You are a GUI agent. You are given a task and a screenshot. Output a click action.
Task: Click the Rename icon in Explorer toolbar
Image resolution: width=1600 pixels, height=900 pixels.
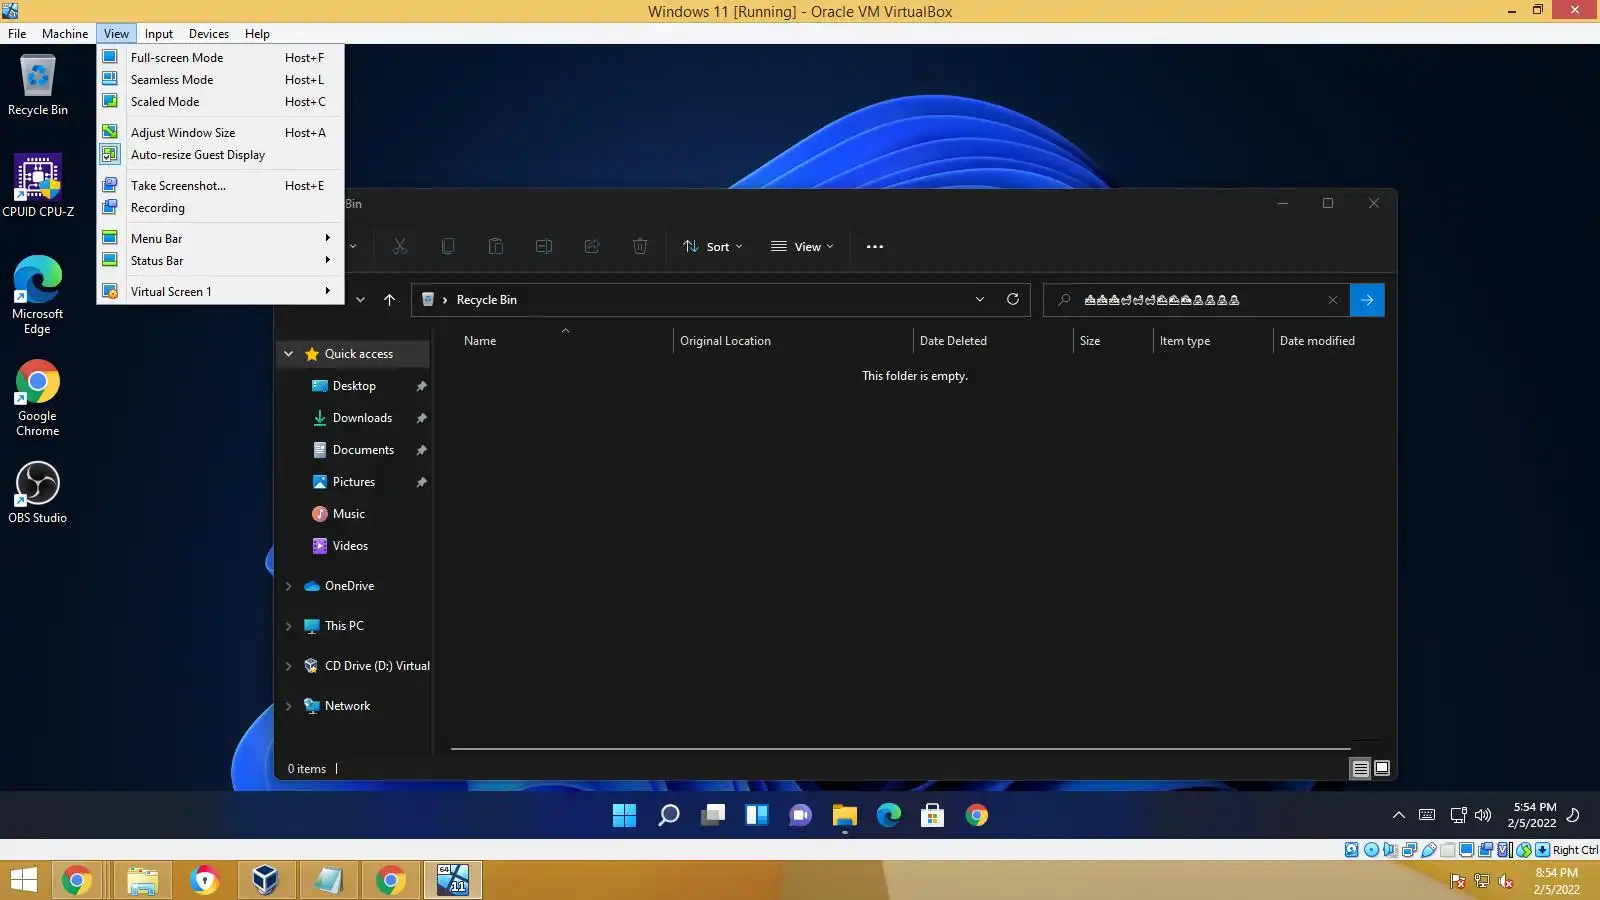(544, 246)
